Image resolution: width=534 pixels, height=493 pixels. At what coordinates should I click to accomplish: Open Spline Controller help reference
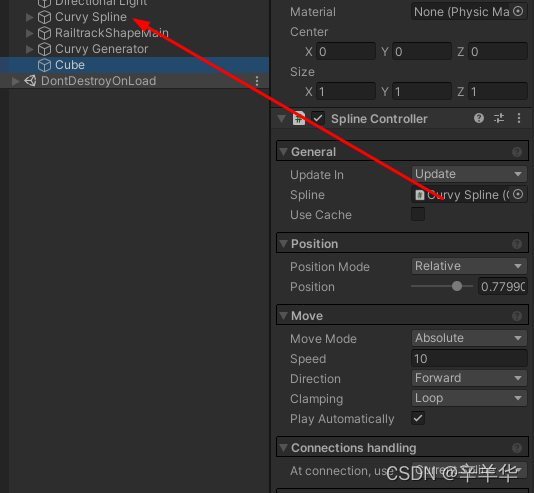tap(479, 118)
